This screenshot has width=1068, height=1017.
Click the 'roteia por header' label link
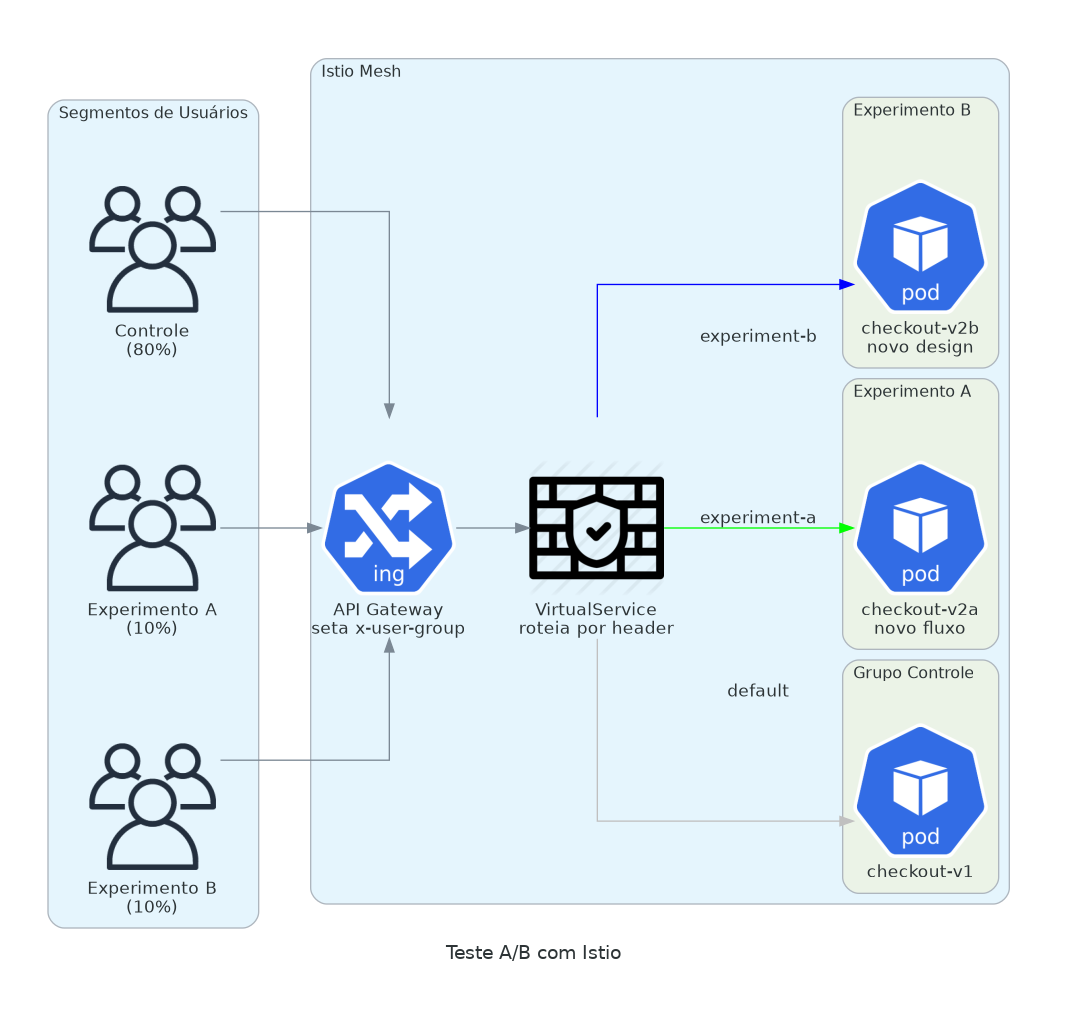pos(596,628)
